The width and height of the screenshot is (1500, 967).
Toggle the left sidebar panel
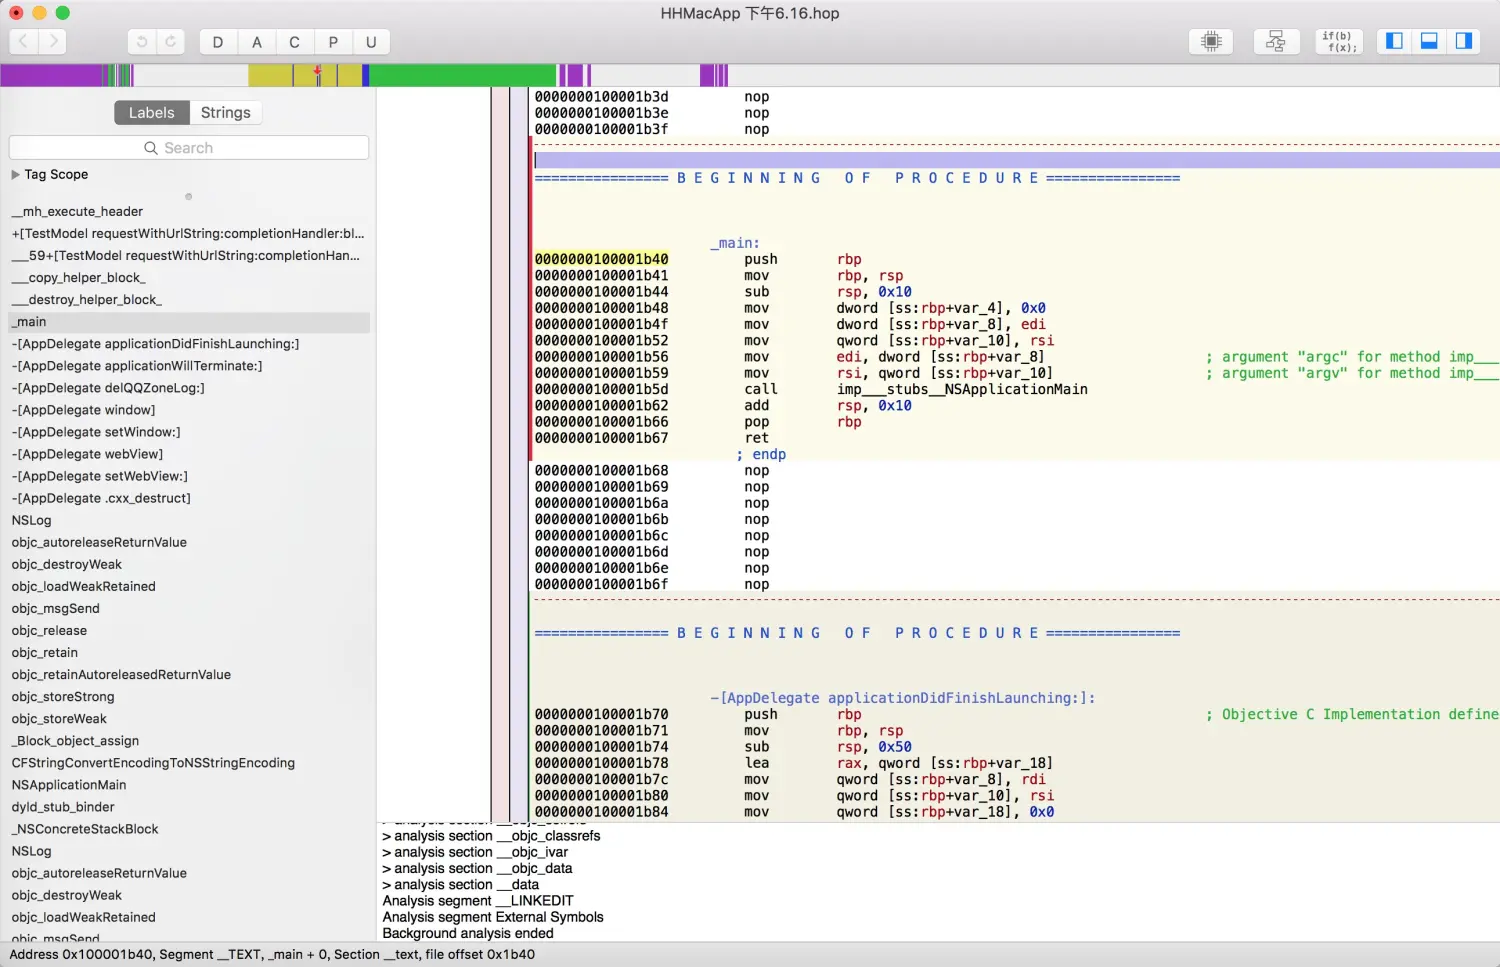(1394, 41)
